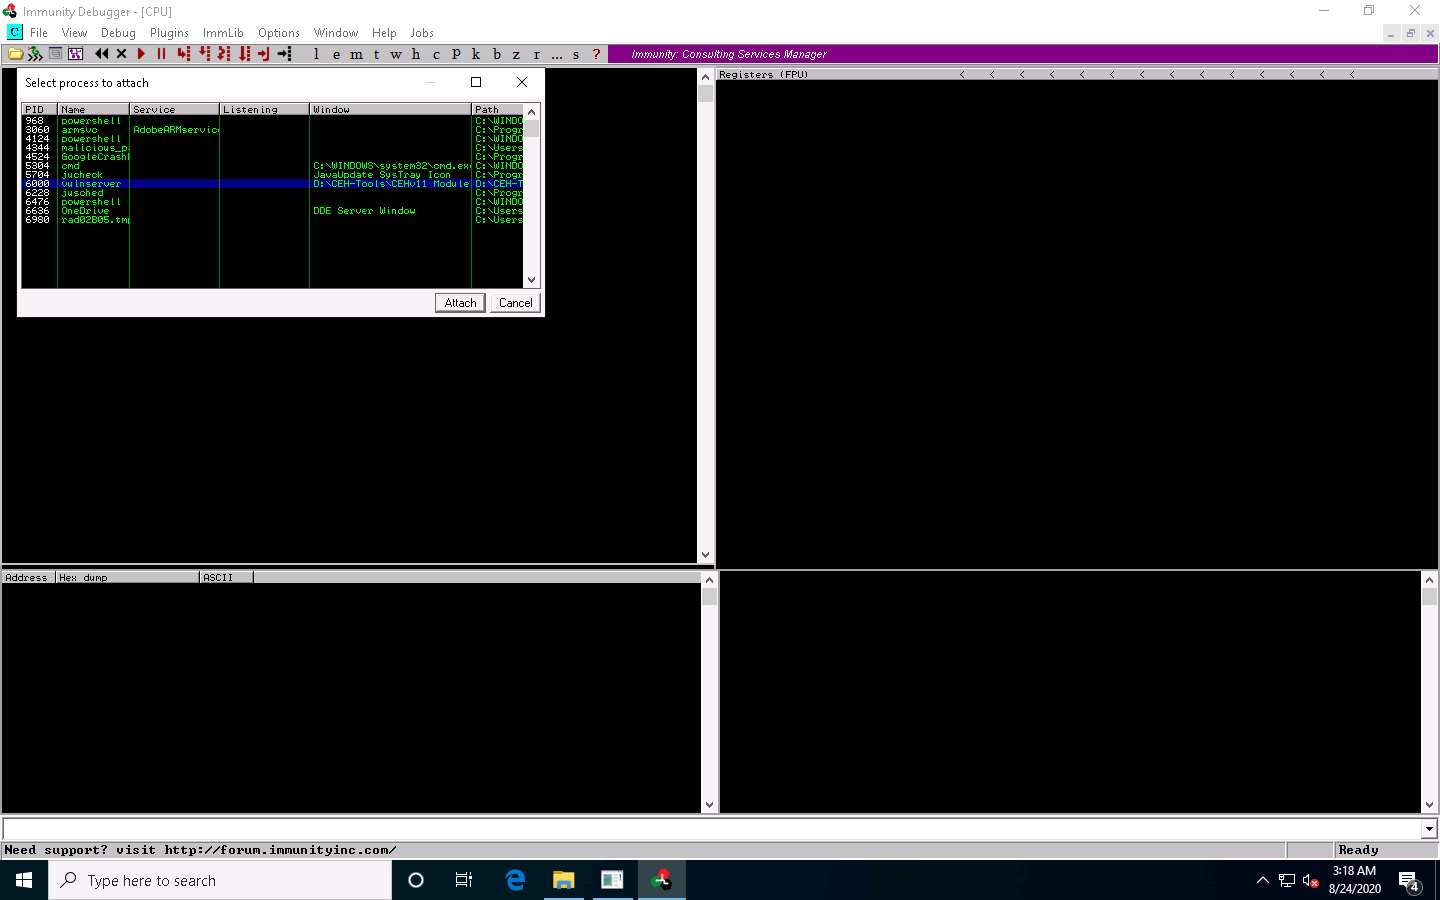This screenshot has width=1440, height=900.
Task: Click the Step over toolbar icon
Action: click(x=204, y=54)
